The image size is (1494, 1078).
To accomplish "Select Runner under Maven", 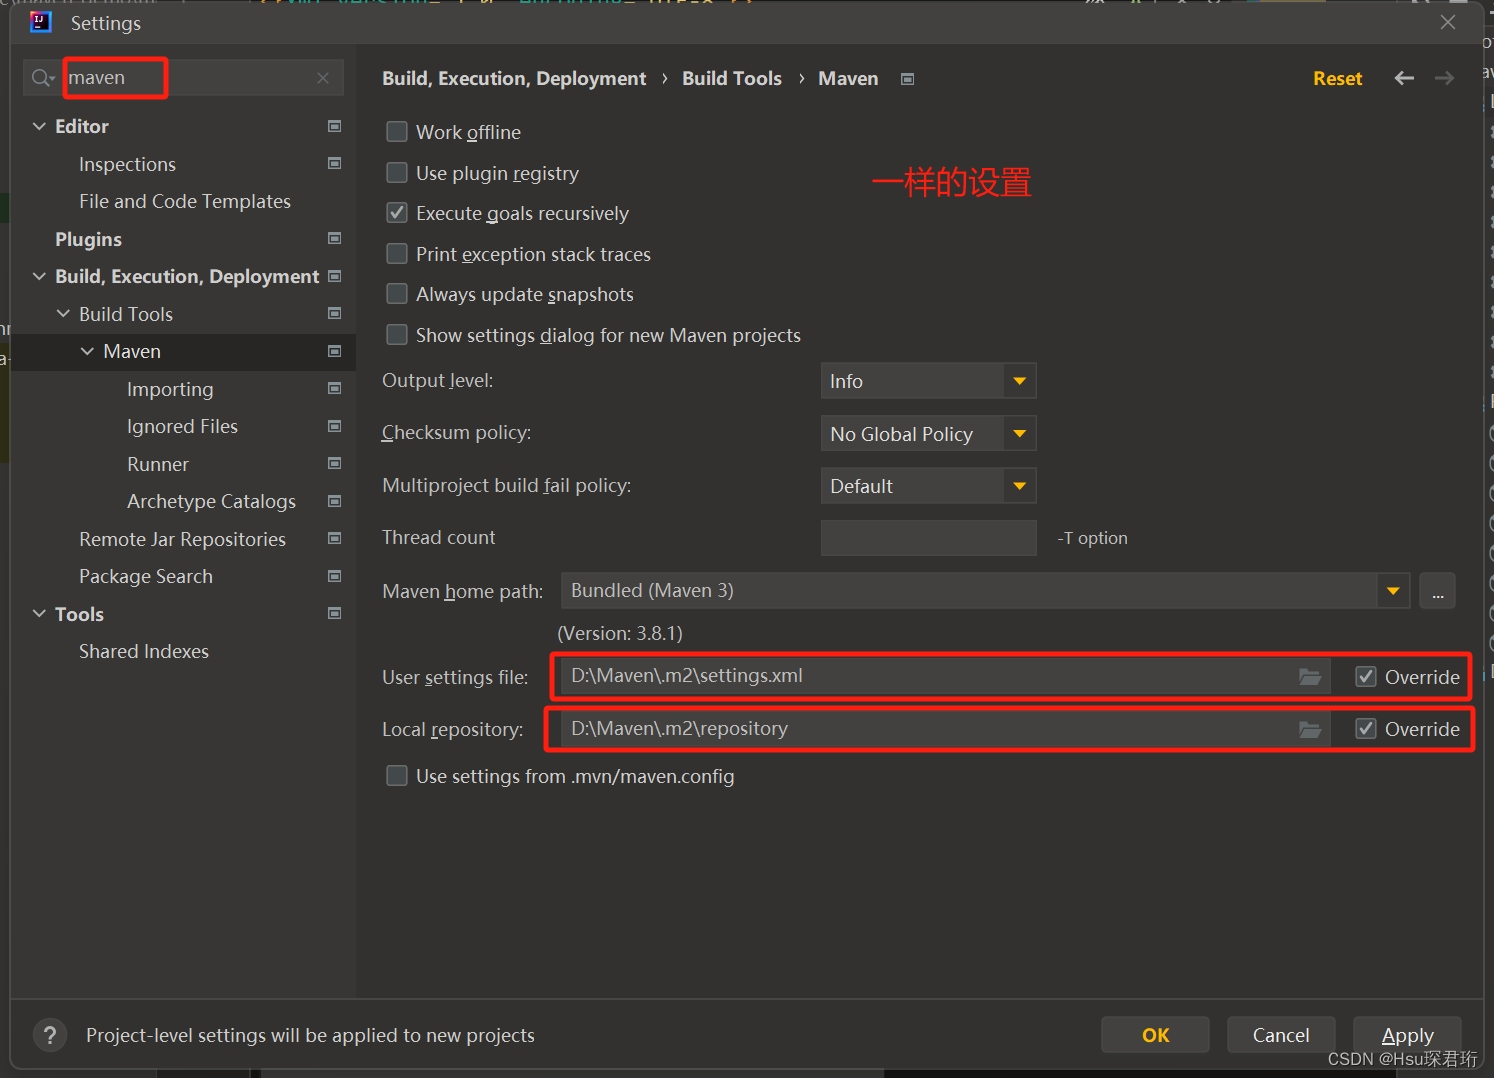I will click(x=158, y=464).
